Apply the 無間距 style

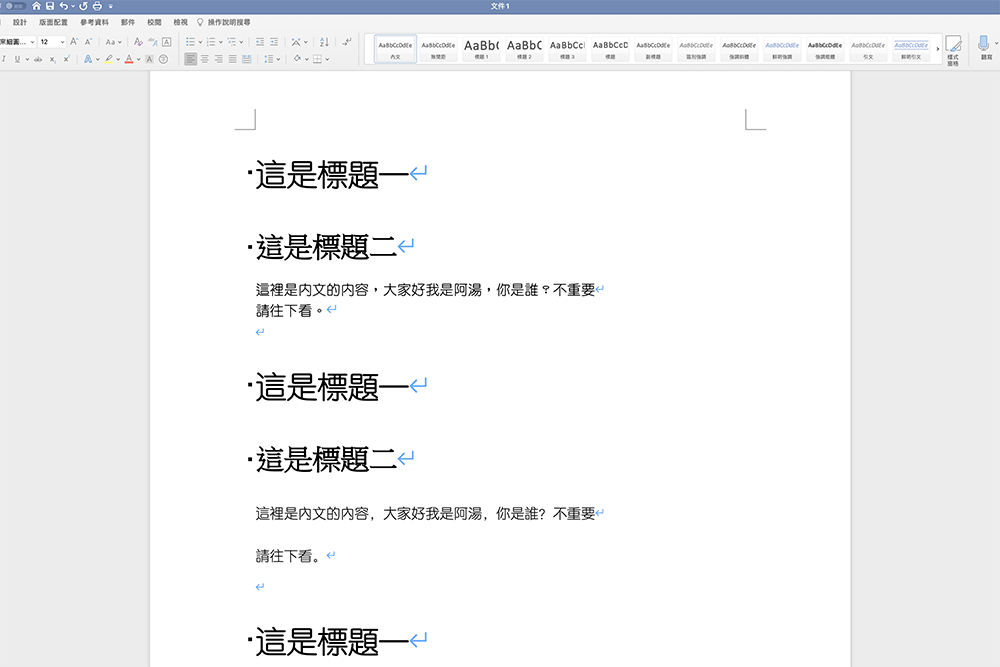(x=437, y=45)
